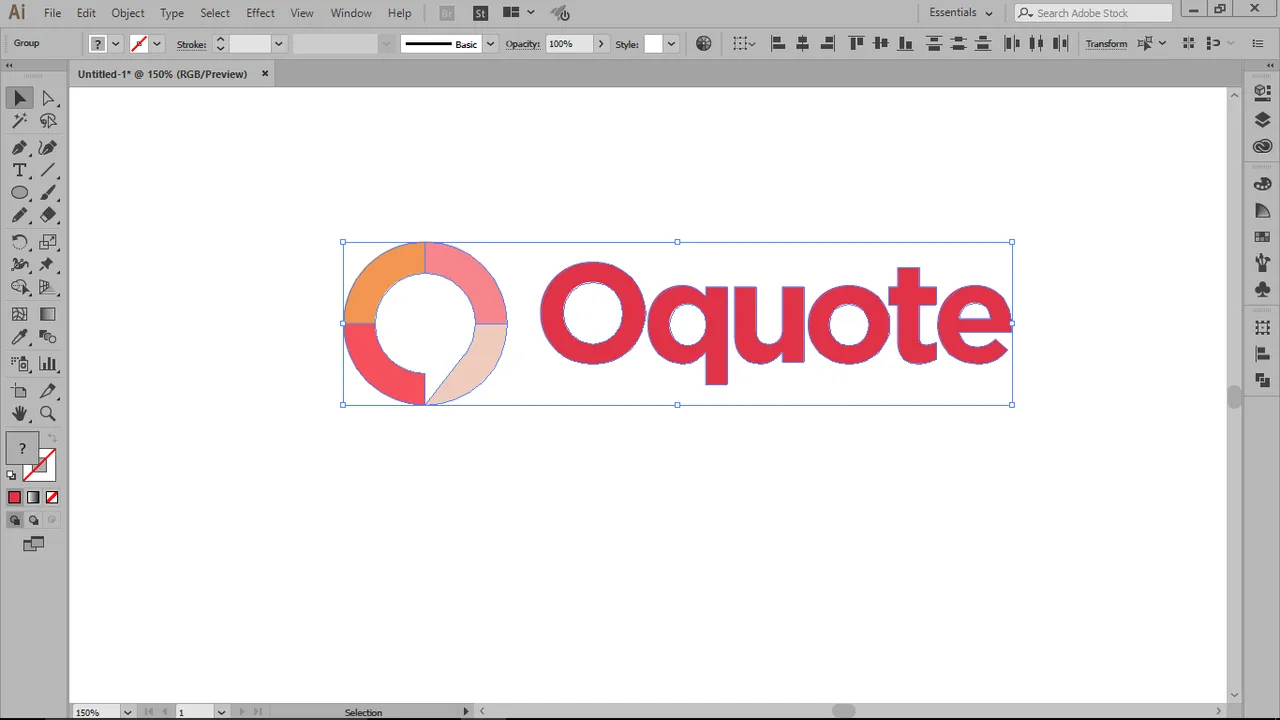The width and height of the screenshot is (1280, 720).
Task: Set paint type to Gradient
Action: (x=33, y=497)
